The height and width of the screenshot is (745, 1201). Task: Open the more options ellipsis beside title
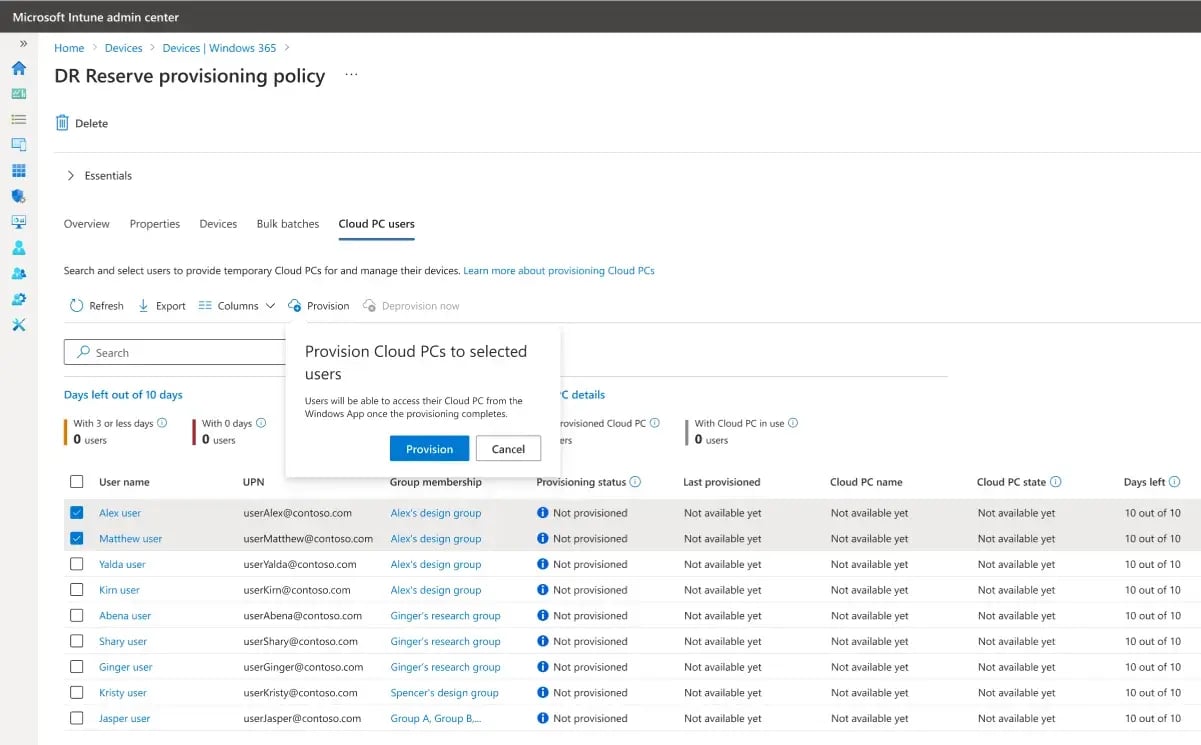[x=350, y=75]
